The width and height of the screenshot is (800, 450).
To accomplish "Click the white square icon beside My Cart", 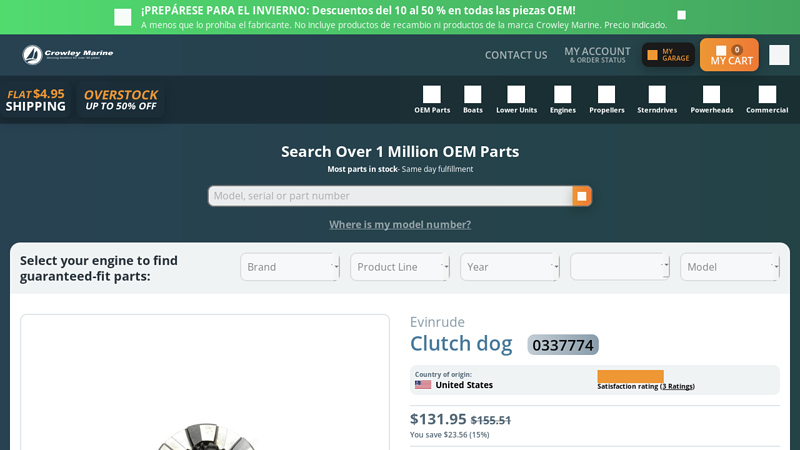I will coord(779,55).
